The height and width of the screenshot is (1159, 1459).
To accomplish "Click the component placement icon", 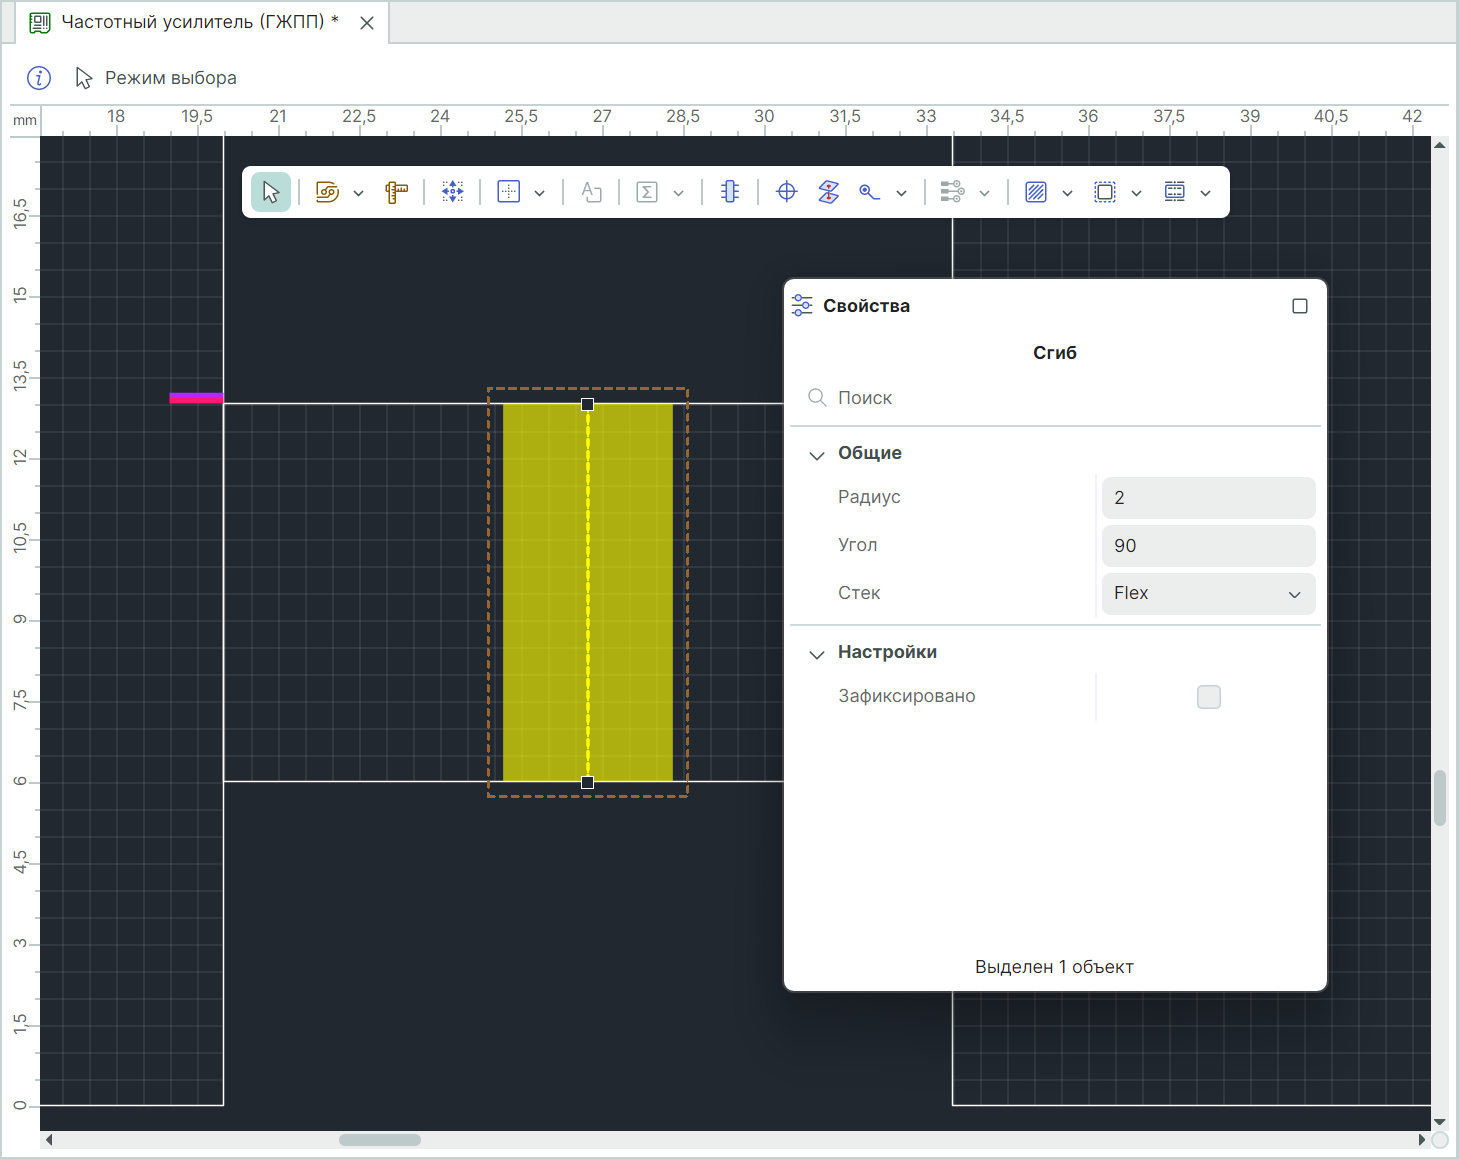I will [x=730, y=192].
